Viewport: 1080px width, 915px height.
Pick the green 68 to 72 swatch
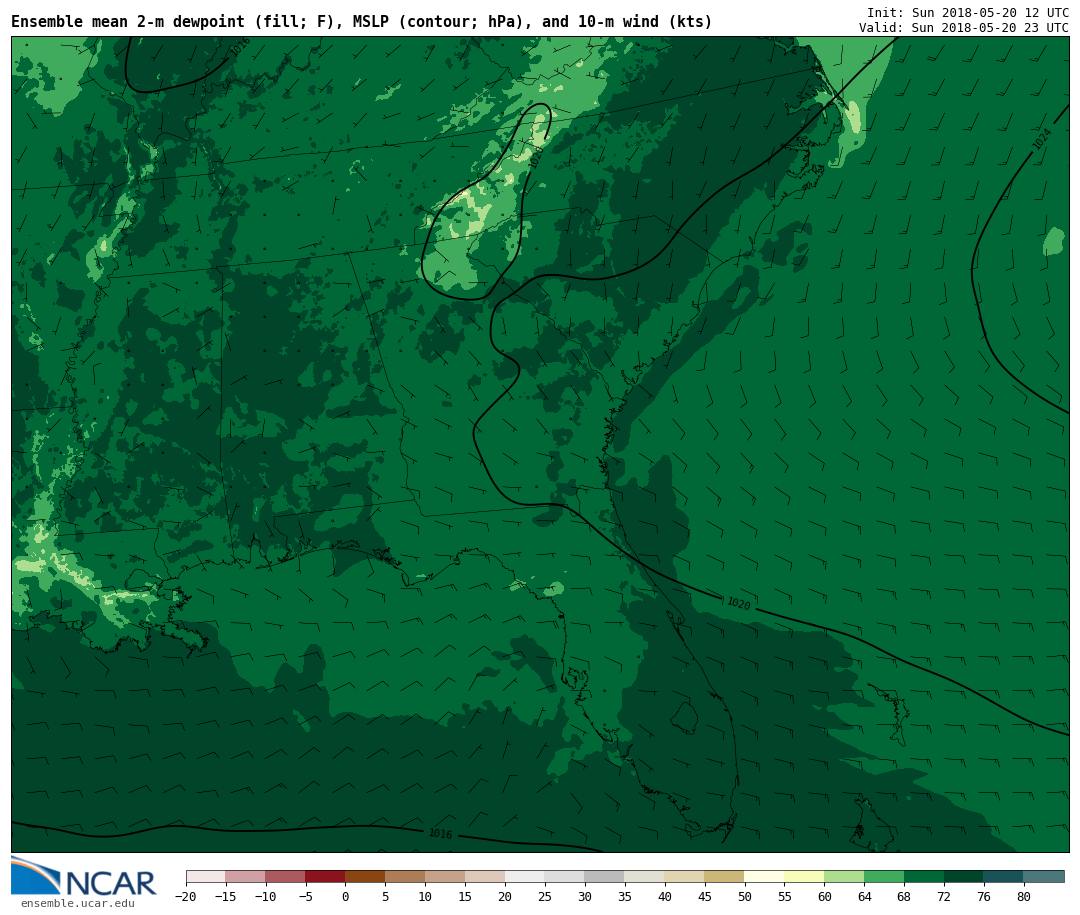(924, 876)
